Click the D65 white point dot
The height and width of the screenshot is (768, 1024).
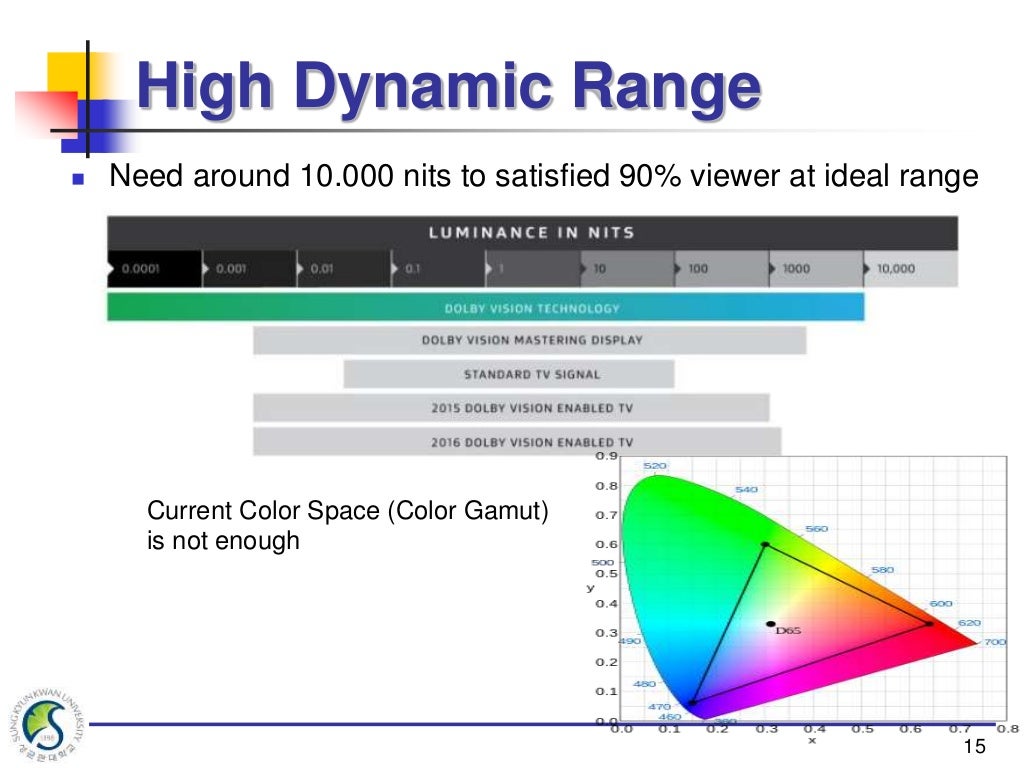(771, 624)
